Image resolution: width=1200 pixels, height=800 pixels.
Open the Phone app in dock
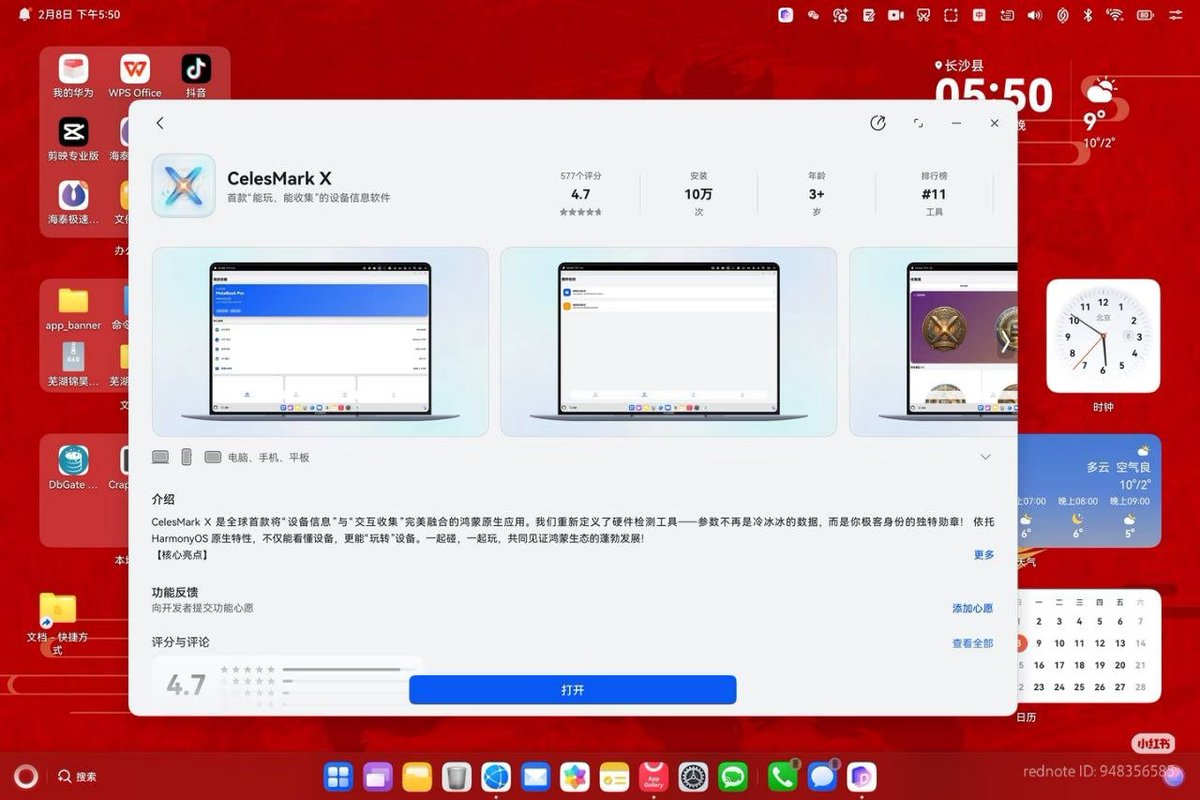[x=782, y=776]
